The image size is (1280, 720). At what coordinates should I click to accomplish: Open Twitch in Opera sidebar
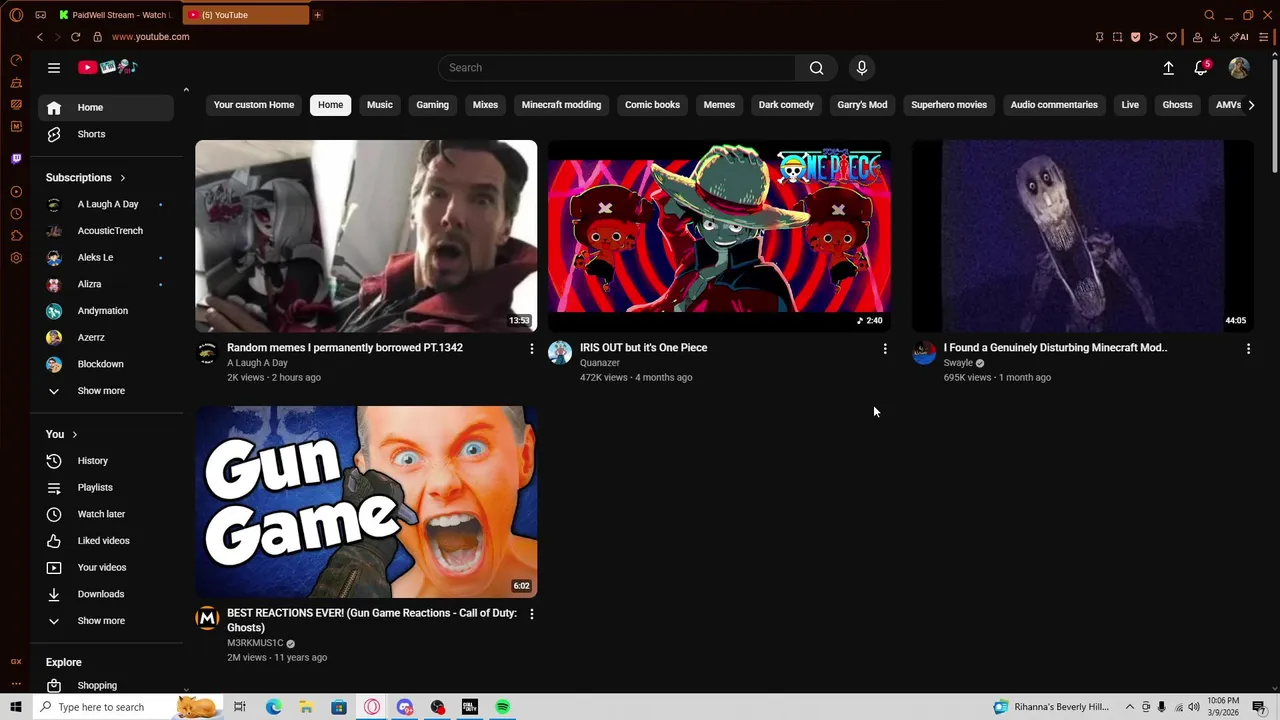16,159
